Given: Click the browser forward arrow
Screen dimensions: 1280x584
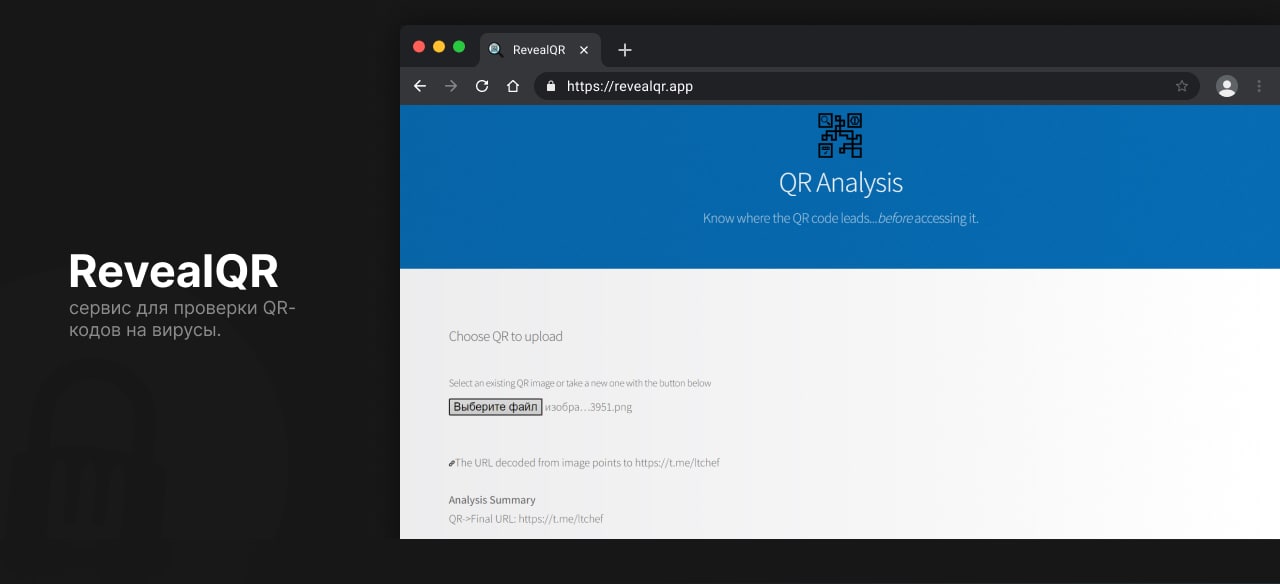Looking at the screenshot, I should pyautogui.click(x=451, y=86).
